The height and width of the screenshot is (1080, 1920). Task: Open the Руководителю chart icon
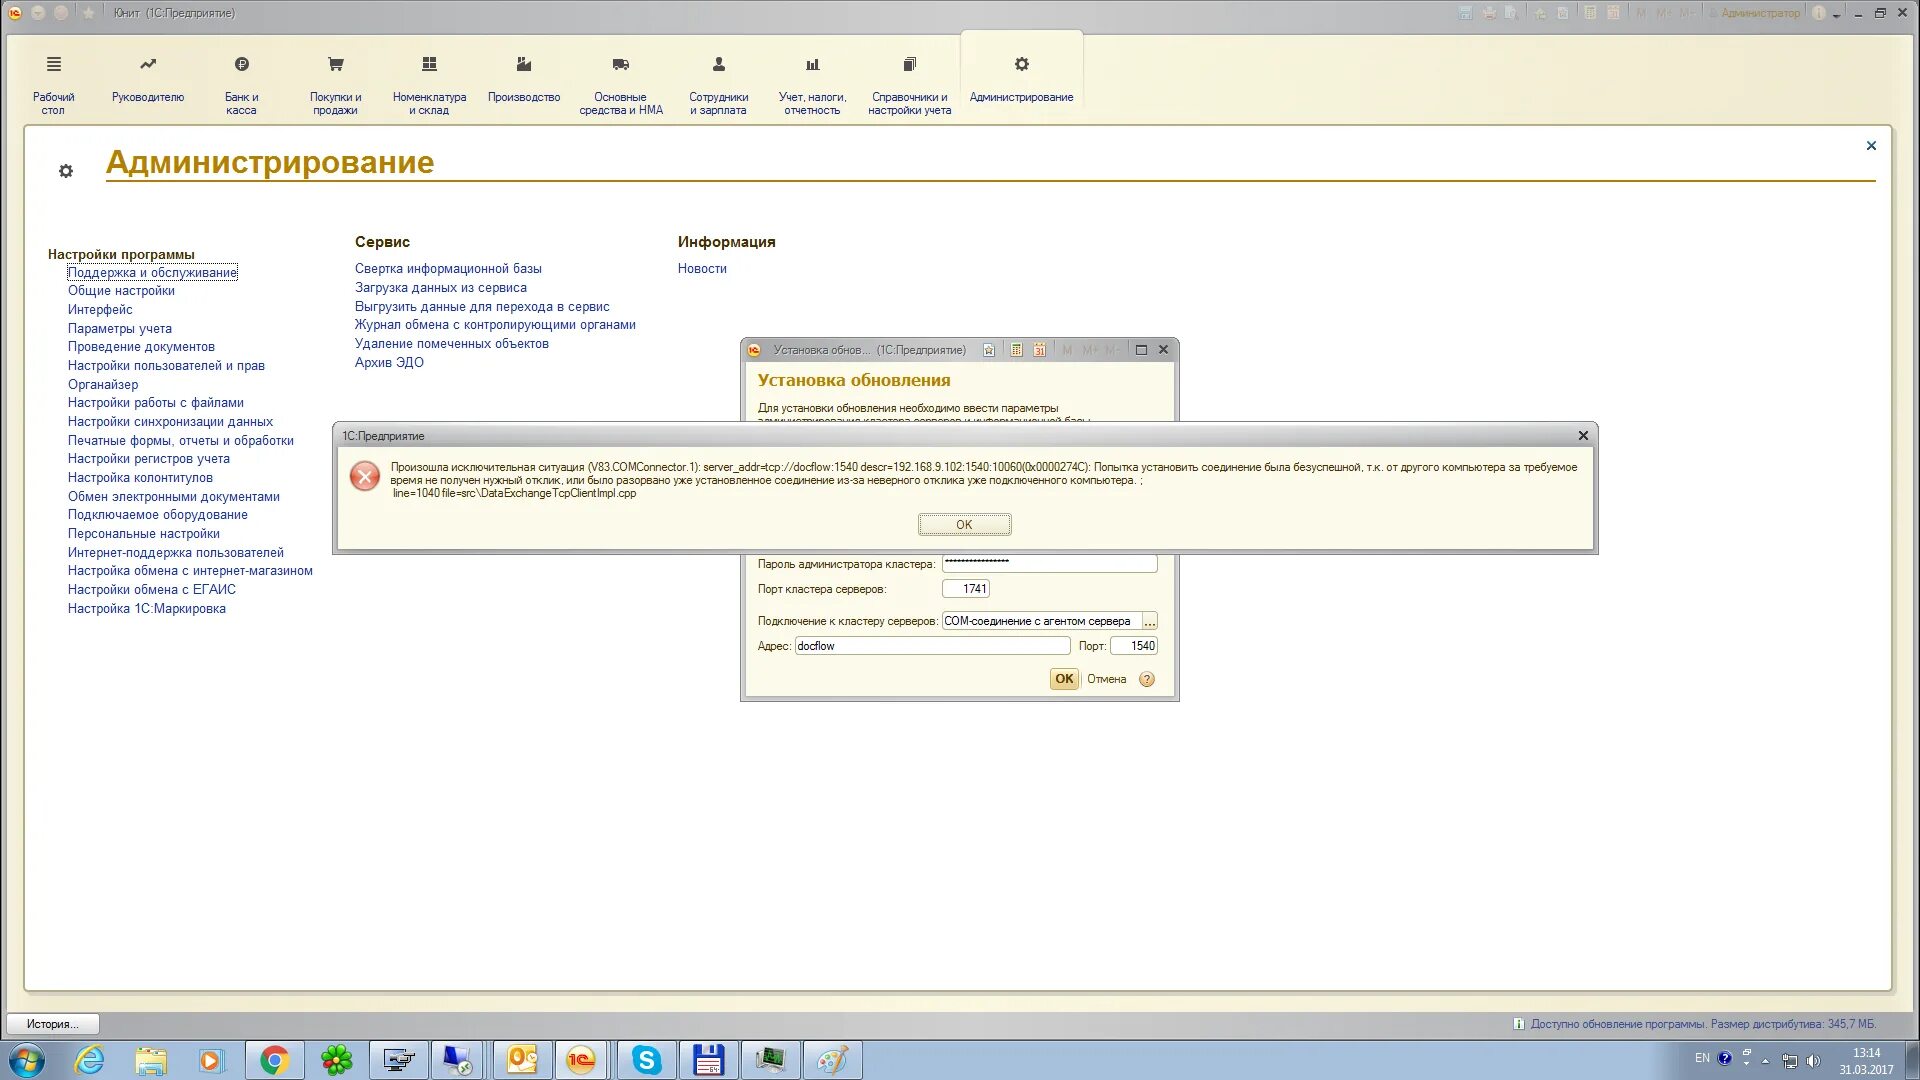pyautogui.click(x=148, y=65)
